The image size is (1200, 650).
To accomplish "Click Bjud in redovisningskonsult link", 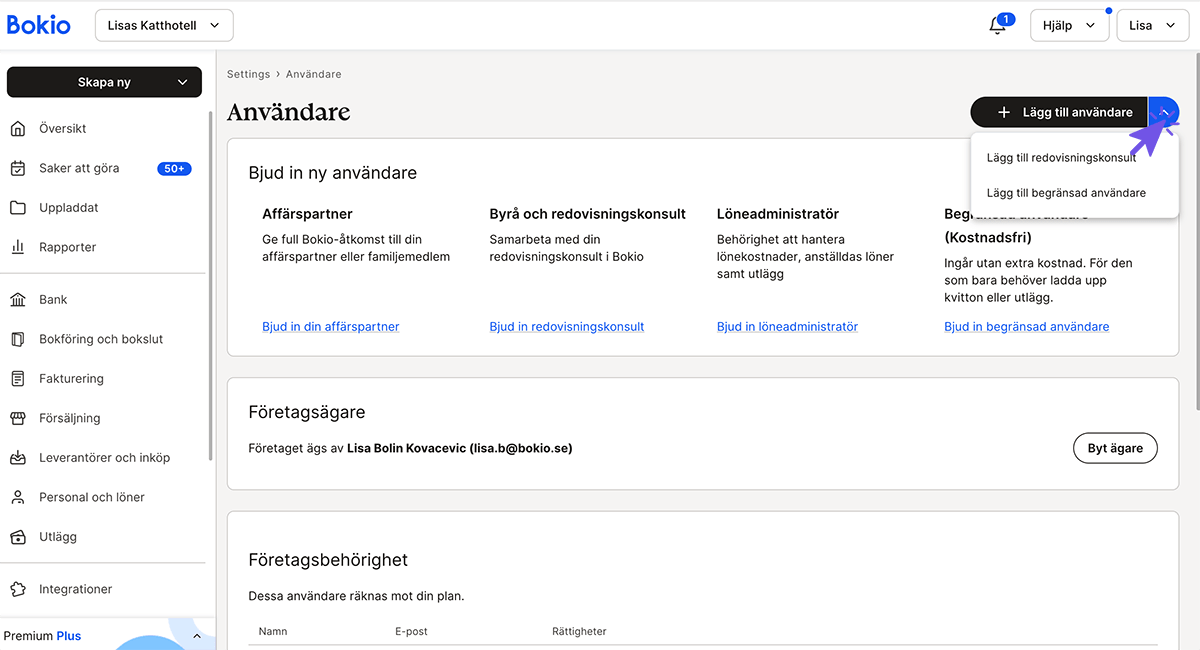I will (567, 326).
